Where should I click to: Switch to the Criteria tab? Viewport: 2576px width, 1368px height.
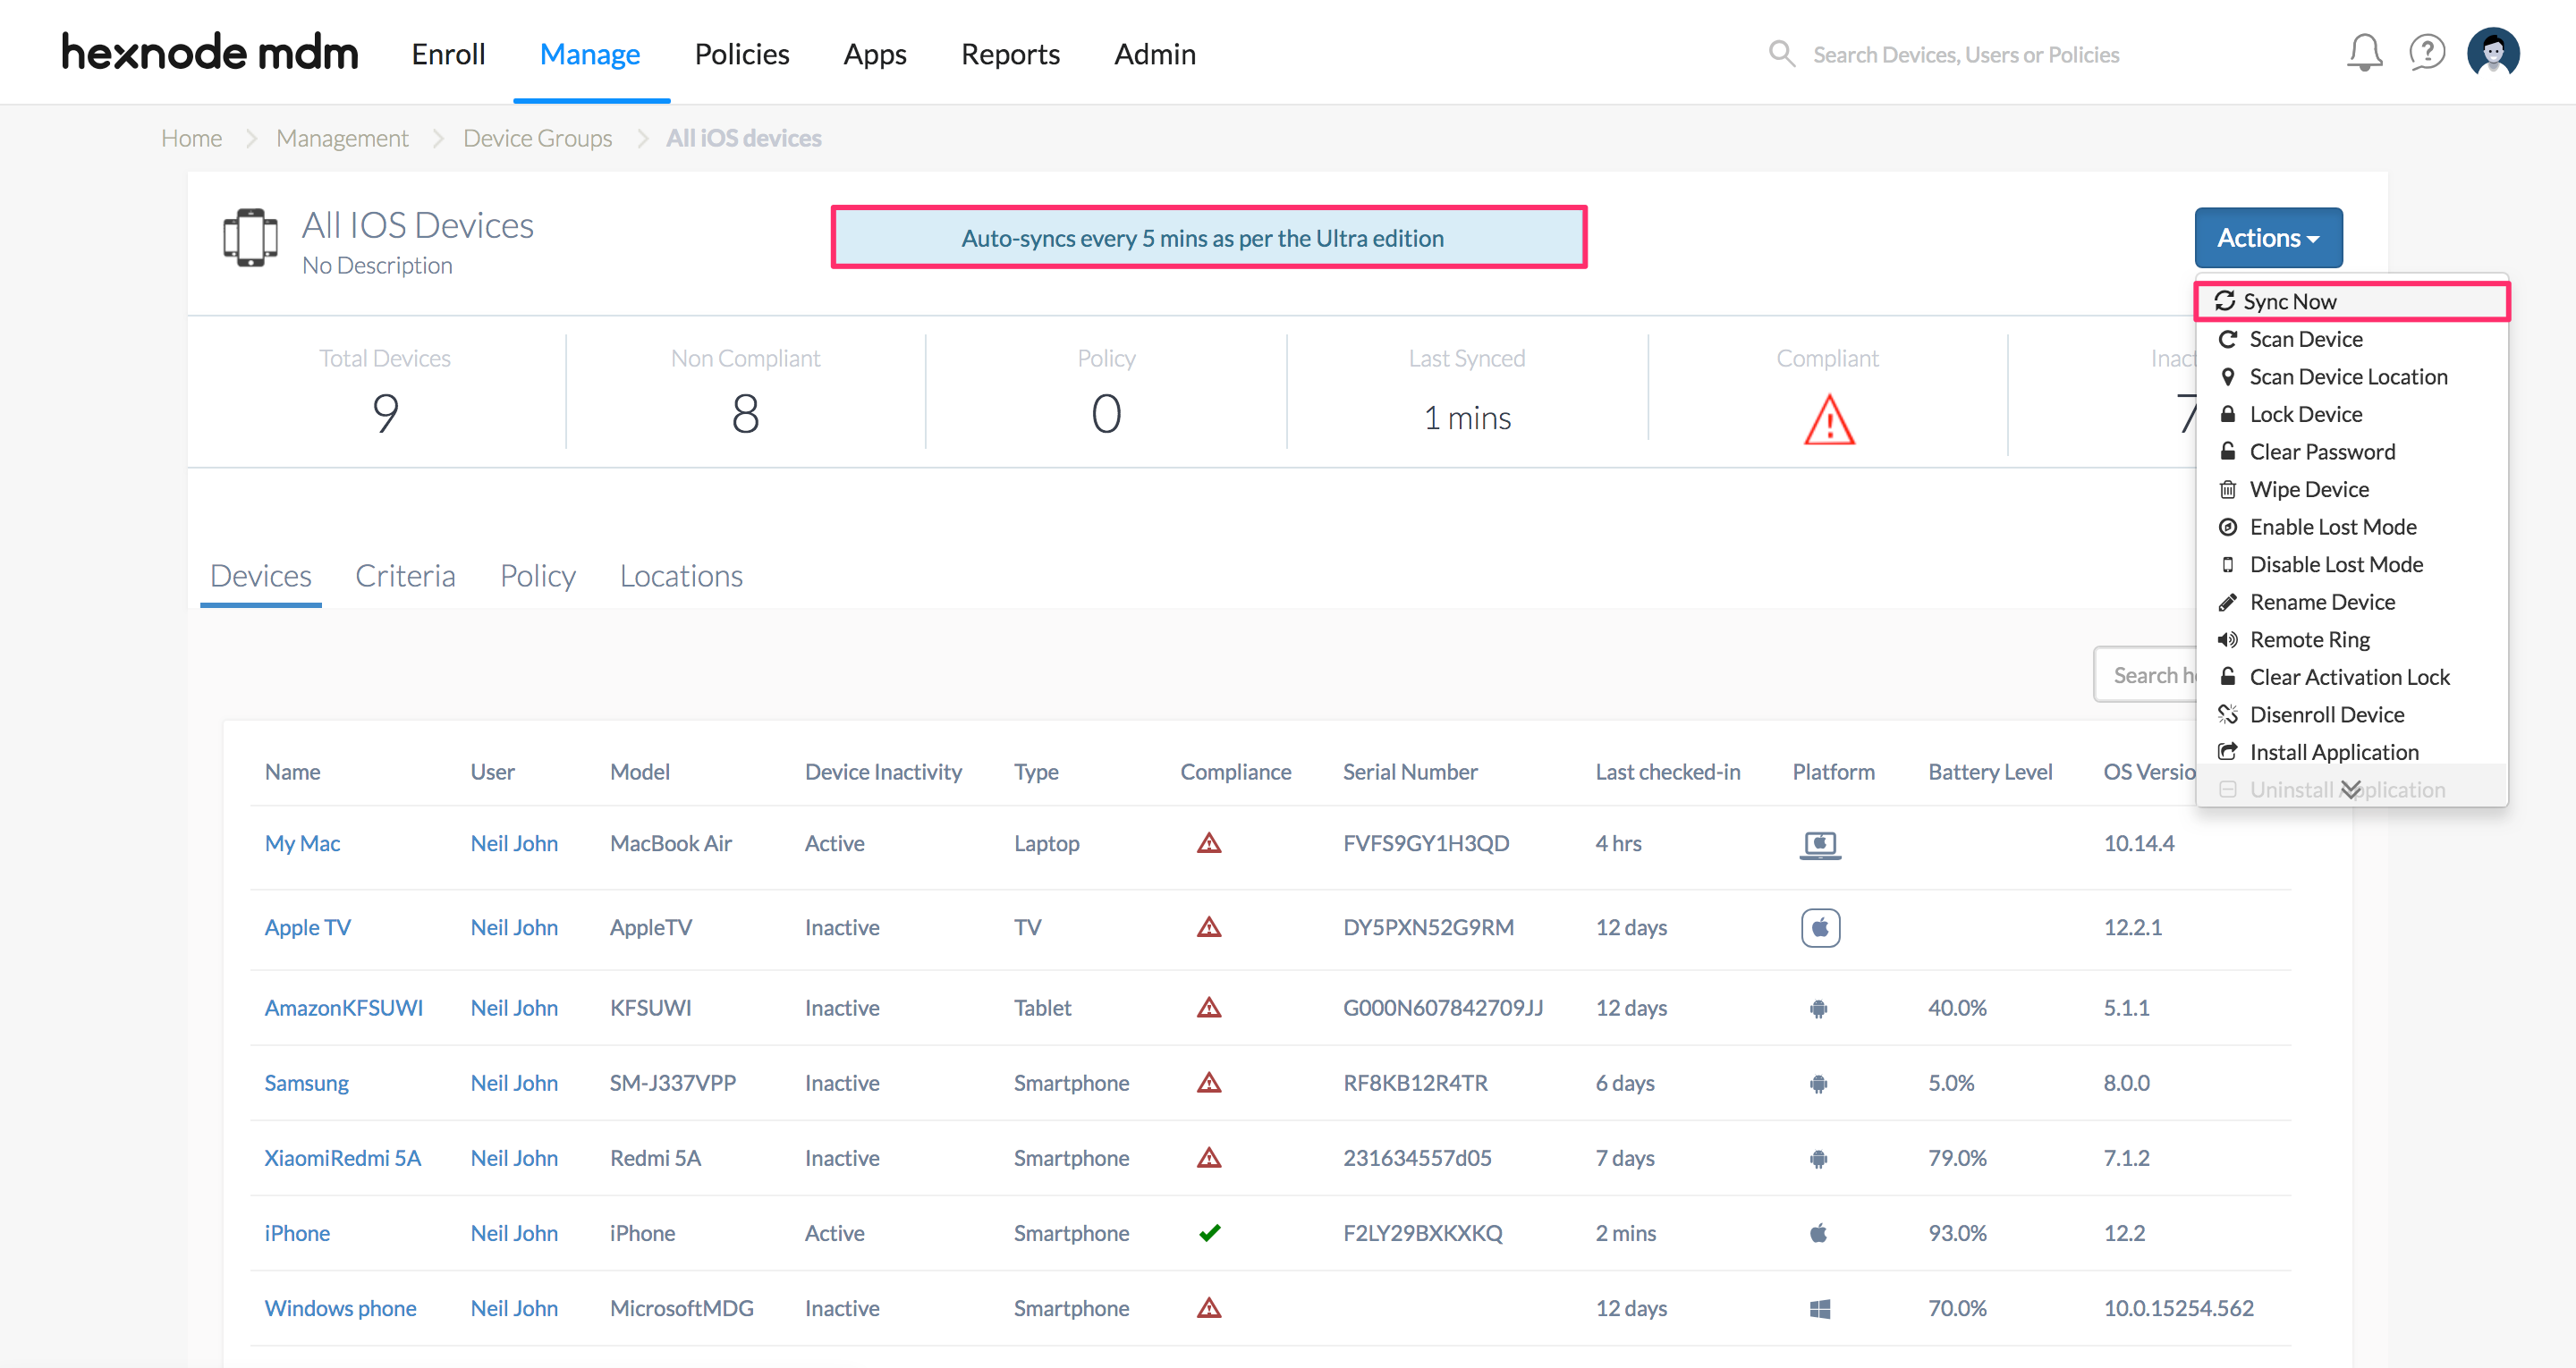(x=405, y=576)
